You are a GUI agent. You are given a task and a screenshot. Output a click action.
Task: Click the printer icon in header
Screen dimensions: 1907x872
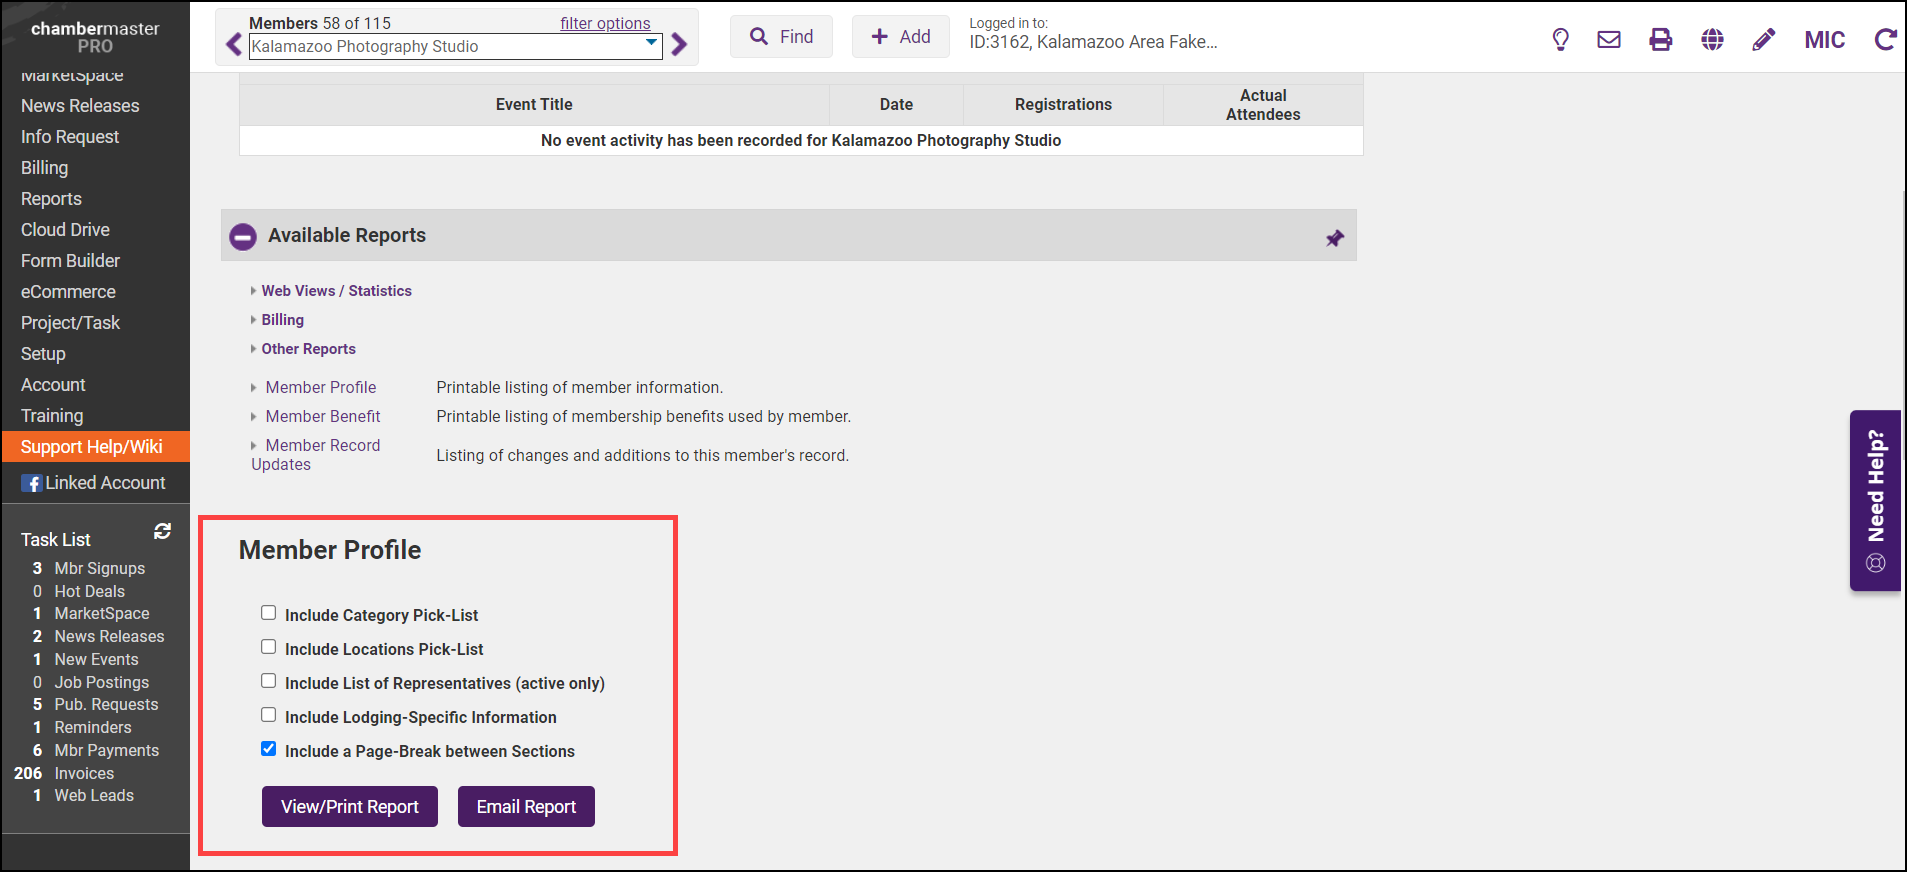[1661, 40]
